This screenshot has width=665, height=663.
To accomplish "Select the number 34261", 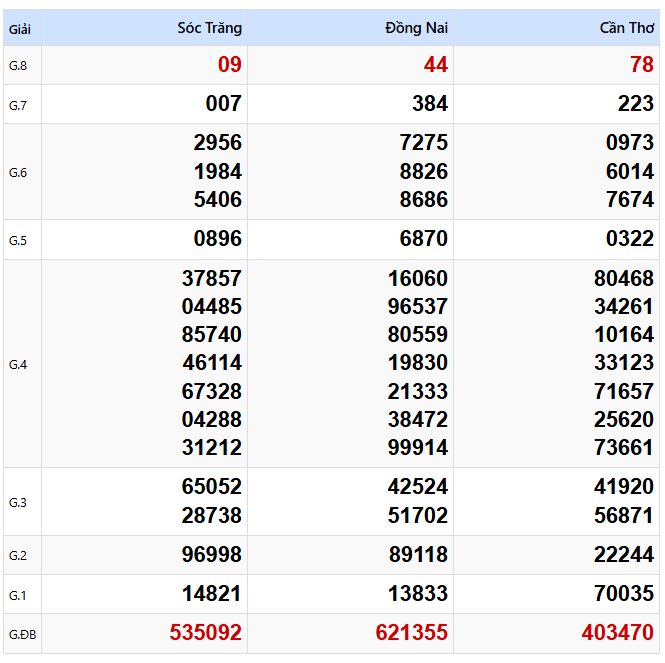I will click(x=624, y=306).
